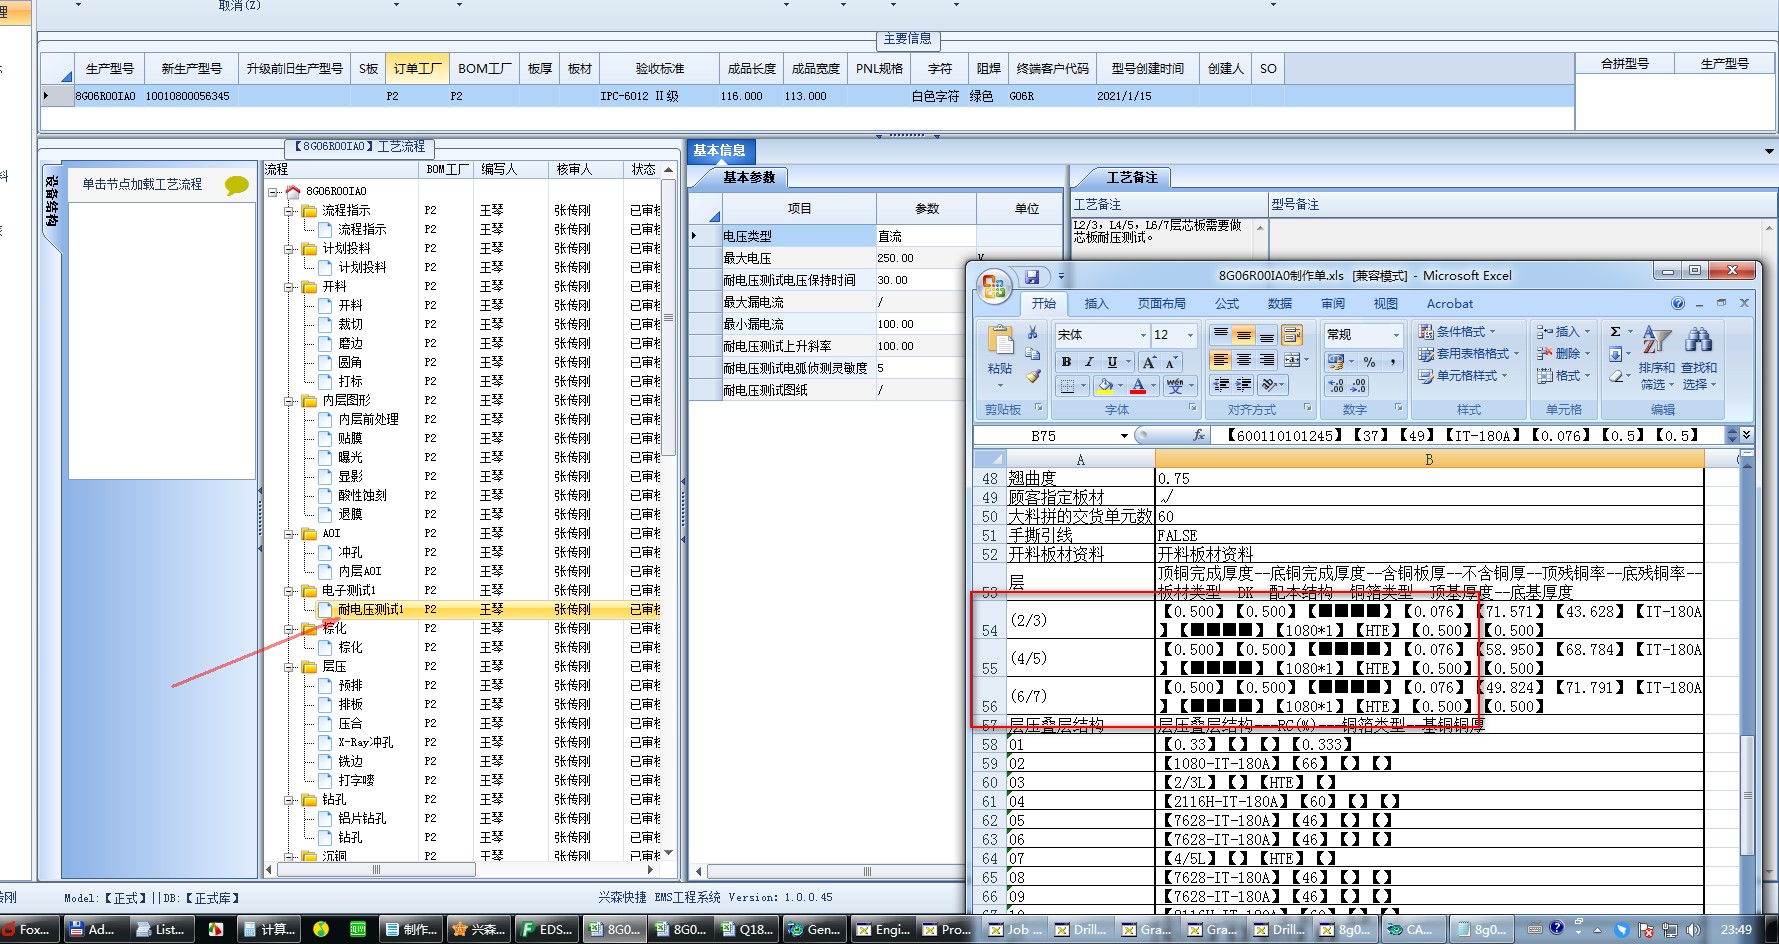Open the 插入 ribbon tab
This screenshot has width=1779, height=944.
tap(1097, 304)
